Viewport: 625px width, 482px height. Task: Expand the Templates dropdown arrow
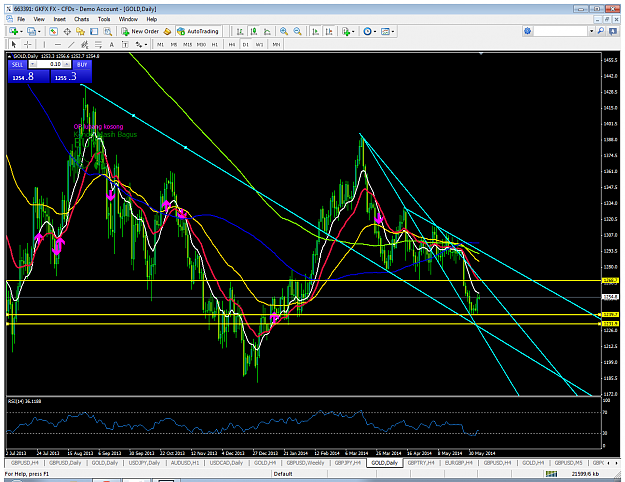click(x=393, y=31)
